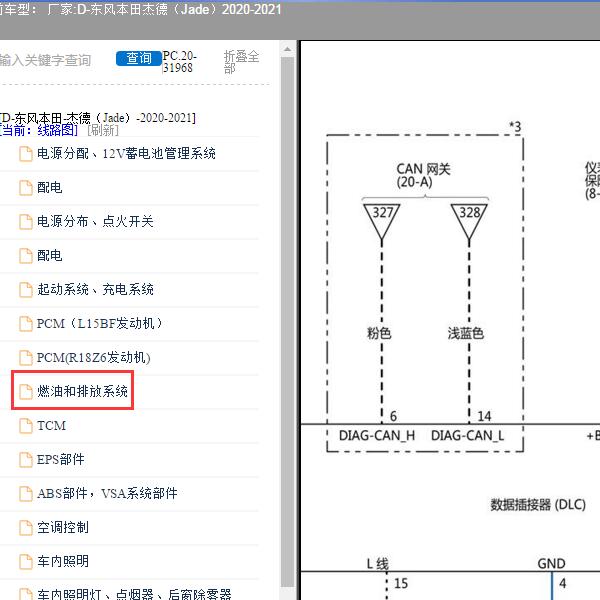Click the GND label in diagram
Viewport: 600px width, 600px height.
tap(551, 564)
